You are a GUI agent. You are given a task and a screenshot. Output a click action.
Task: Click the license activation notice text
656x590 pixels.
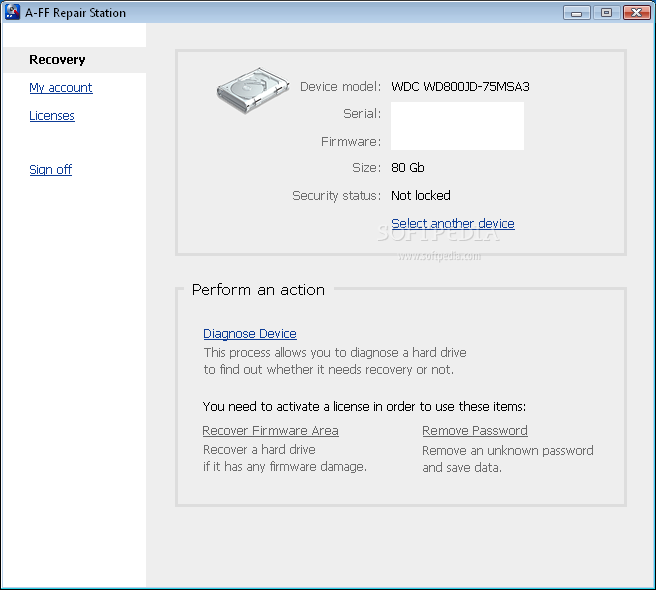(364, 407)
